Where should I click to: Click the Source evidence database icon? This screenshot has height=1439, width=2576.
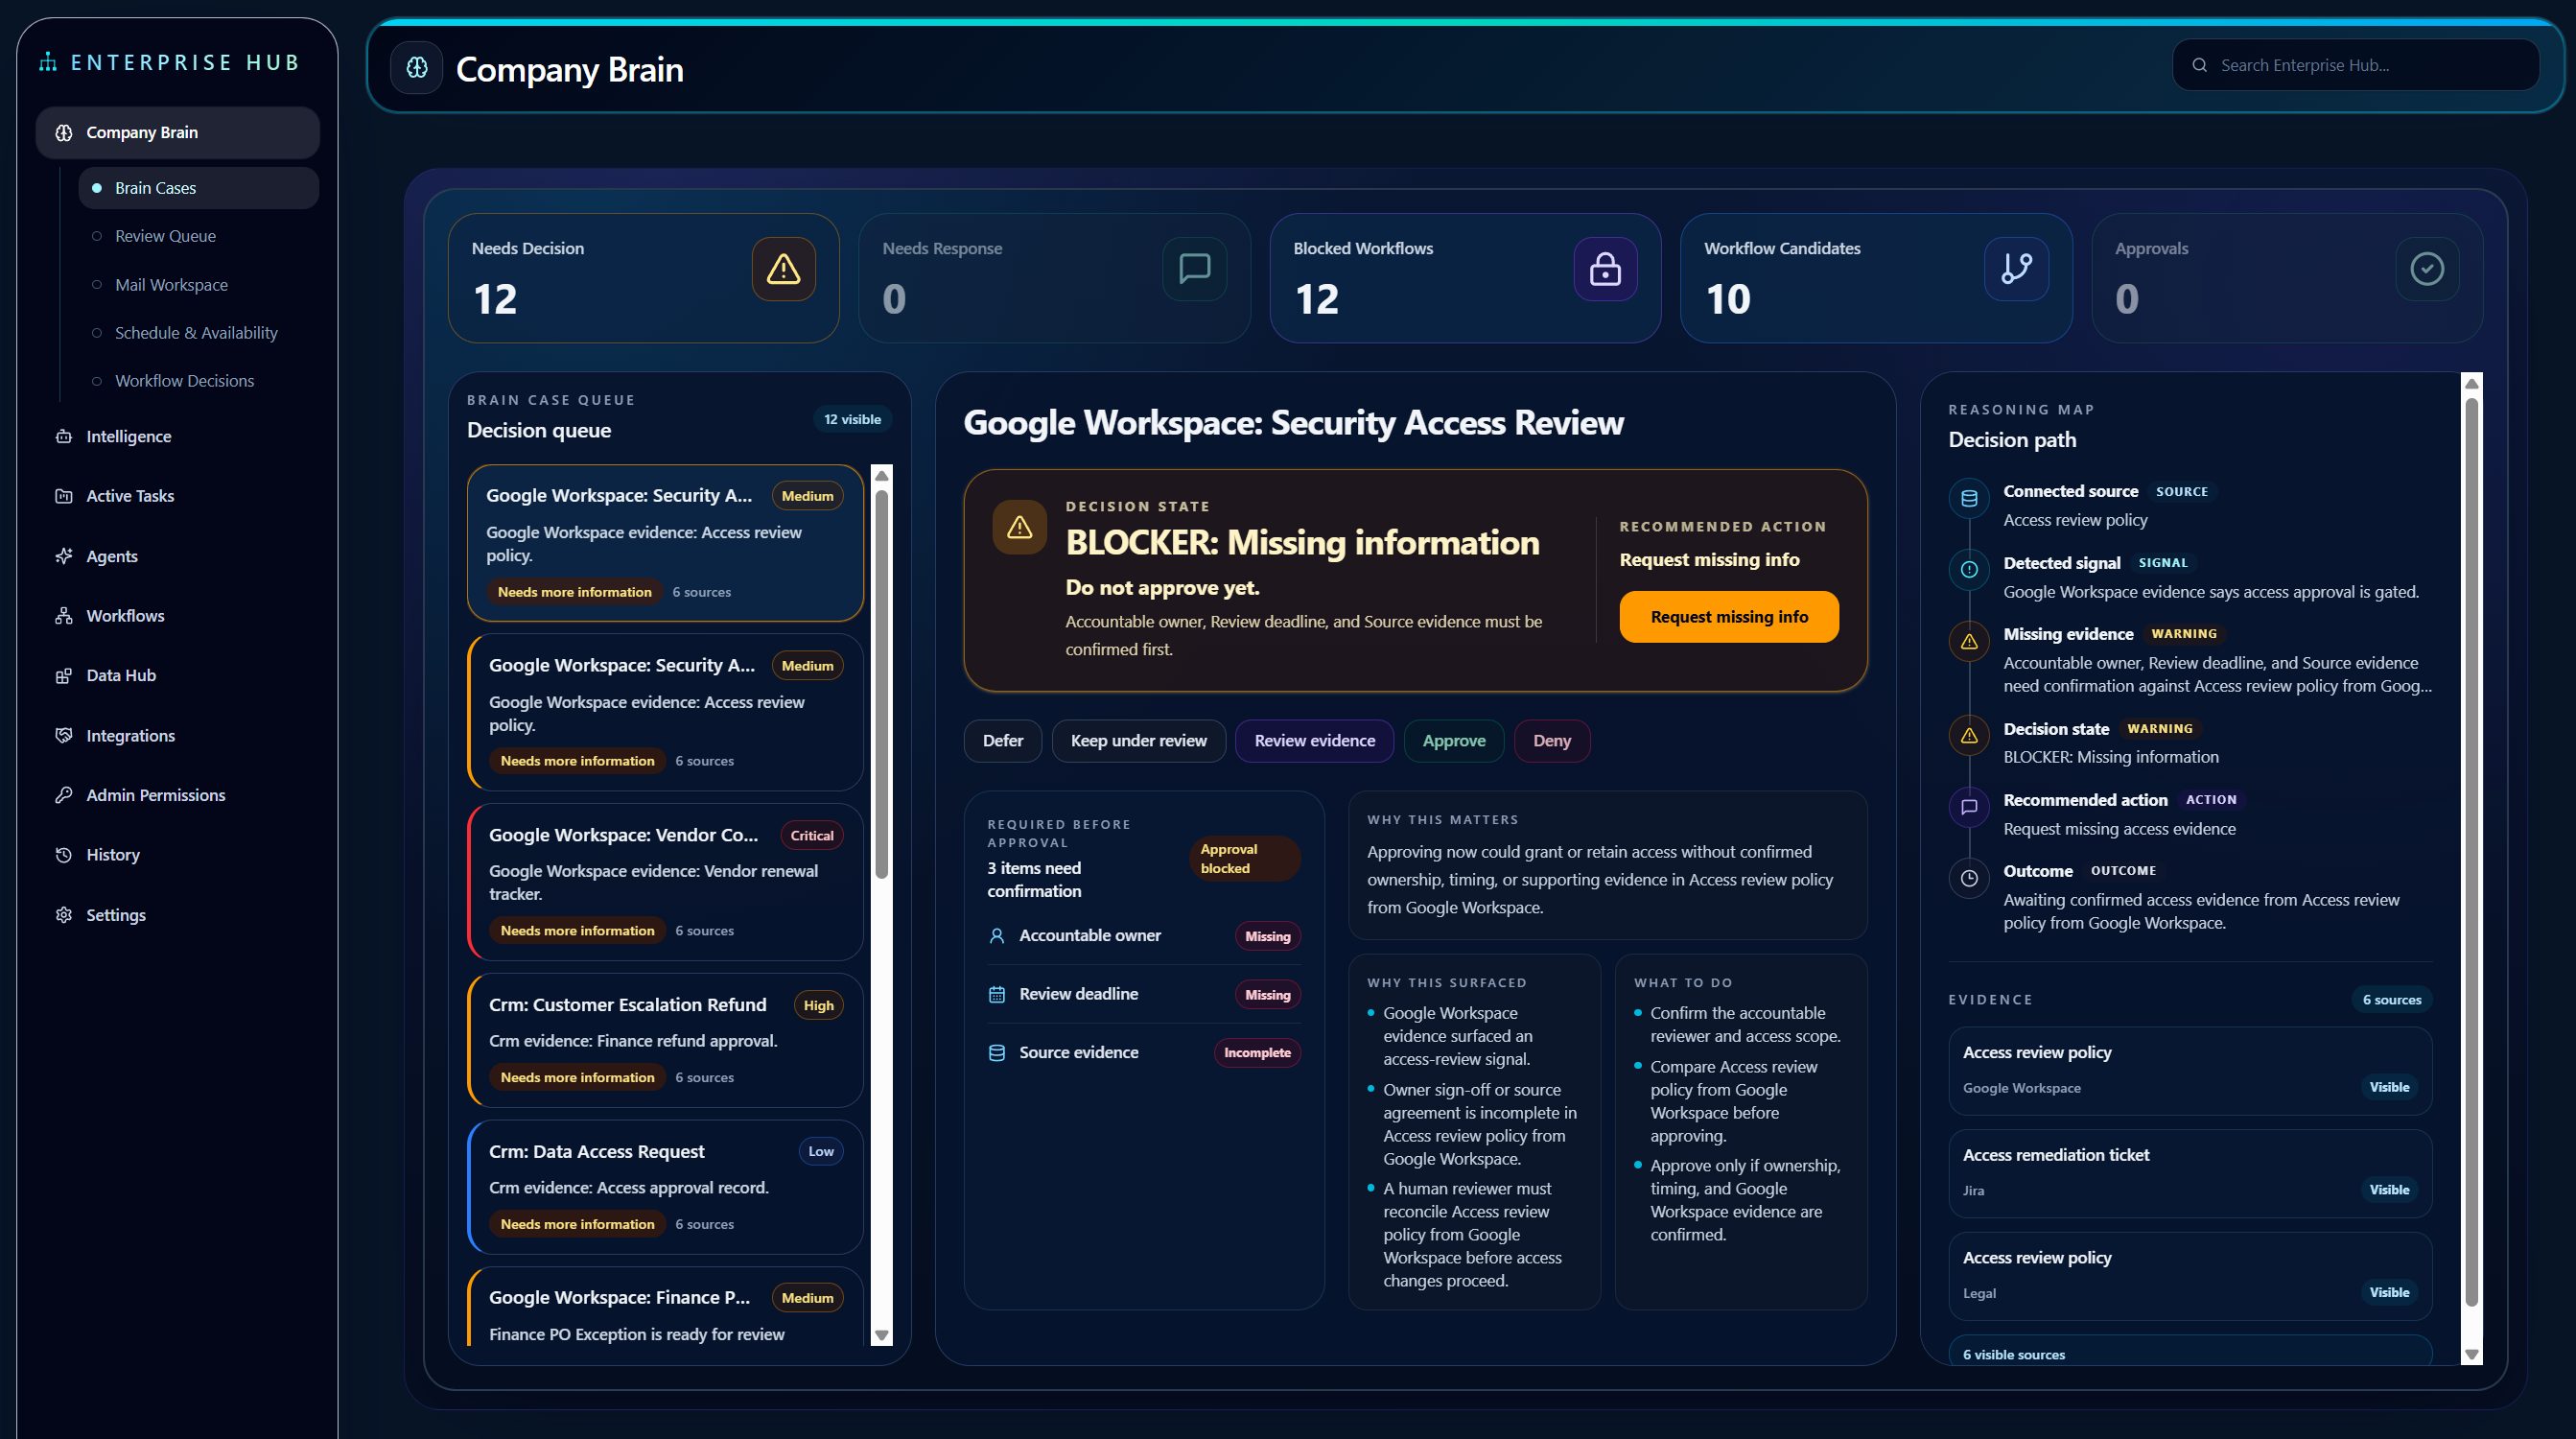pos(997,1053)
